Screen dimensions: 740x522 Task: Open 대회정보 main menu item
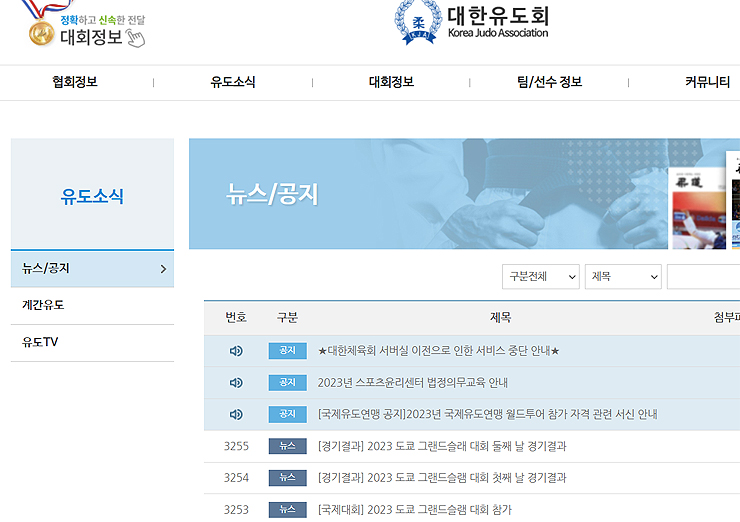pyautogui.click(x=391, y=82)
